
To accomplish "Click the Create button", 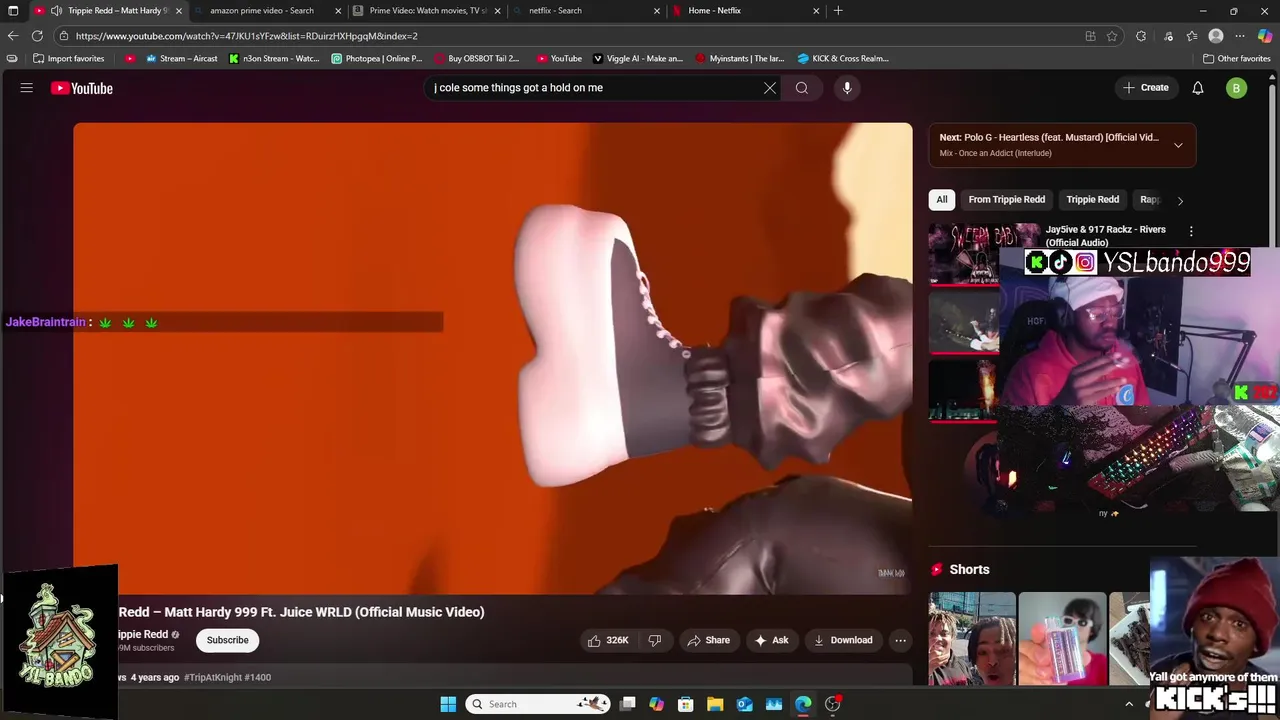I will click(x=1146, y=88).
